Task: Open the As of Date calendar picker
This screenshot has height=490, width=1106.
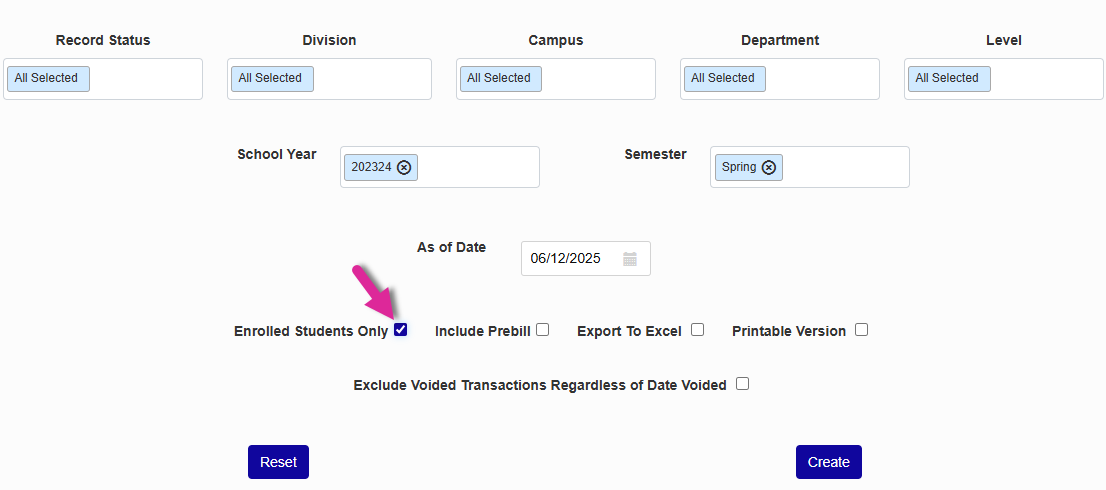Action: pos(630,259)
